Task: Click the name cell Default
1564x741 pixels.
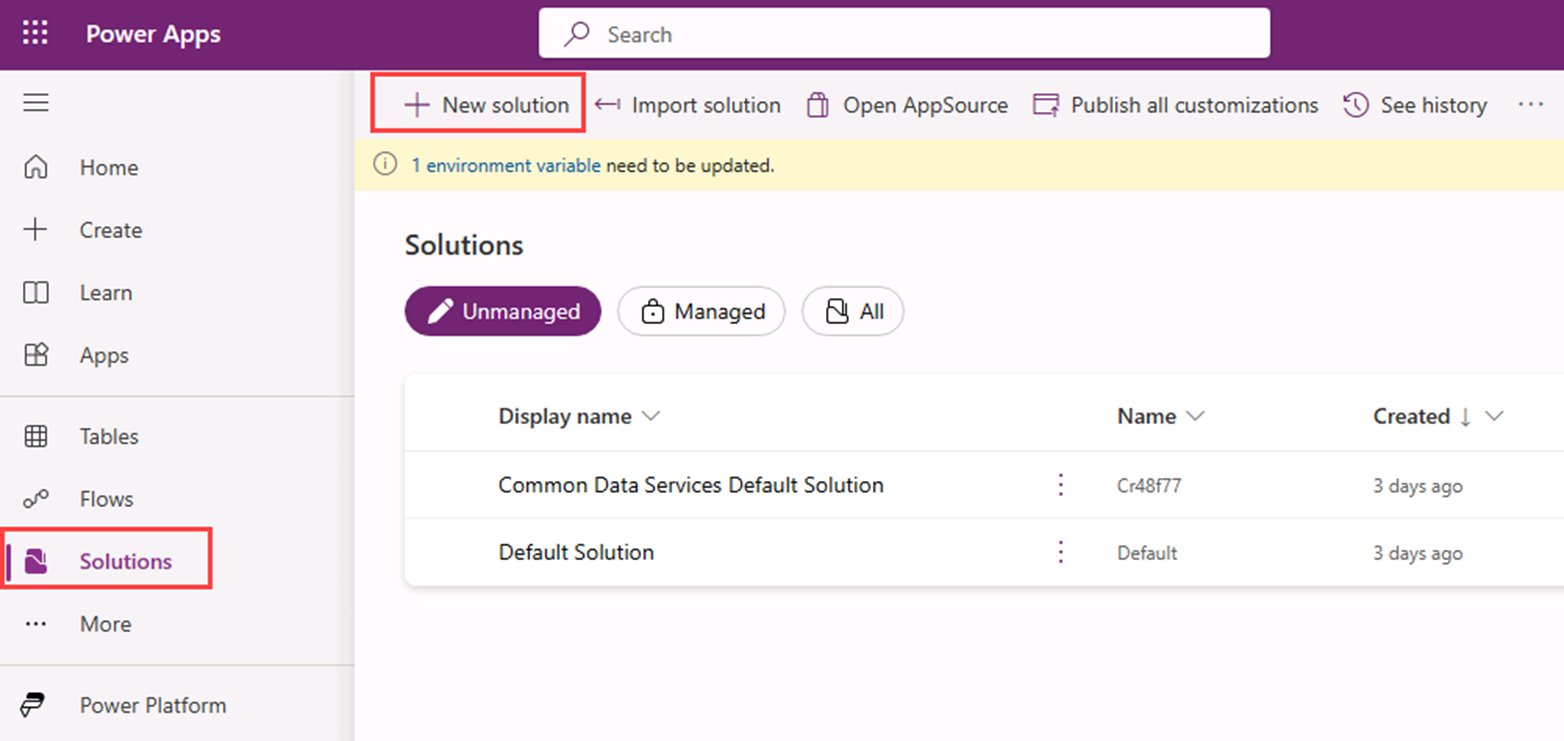Action: coord(1147,553)
